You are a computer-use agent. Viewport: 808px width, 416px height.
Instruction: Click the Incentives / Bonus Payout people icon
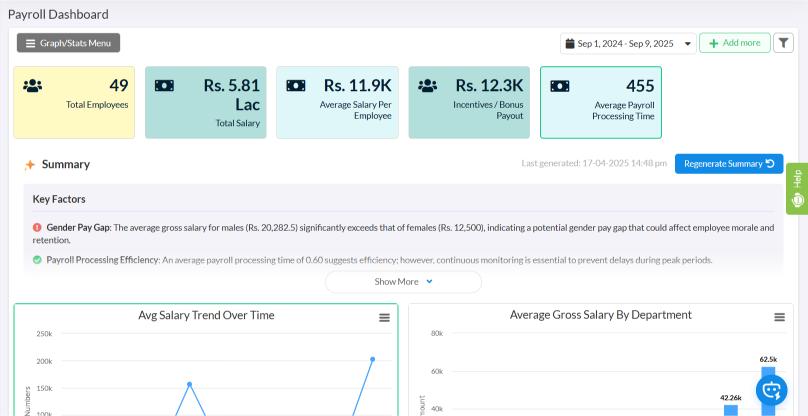point(428,86)
